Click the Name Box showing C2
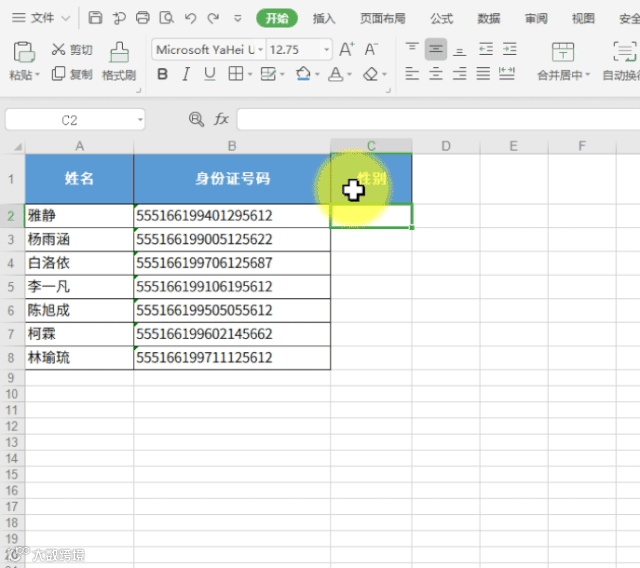The image size is (640, 568). point(69,120)
